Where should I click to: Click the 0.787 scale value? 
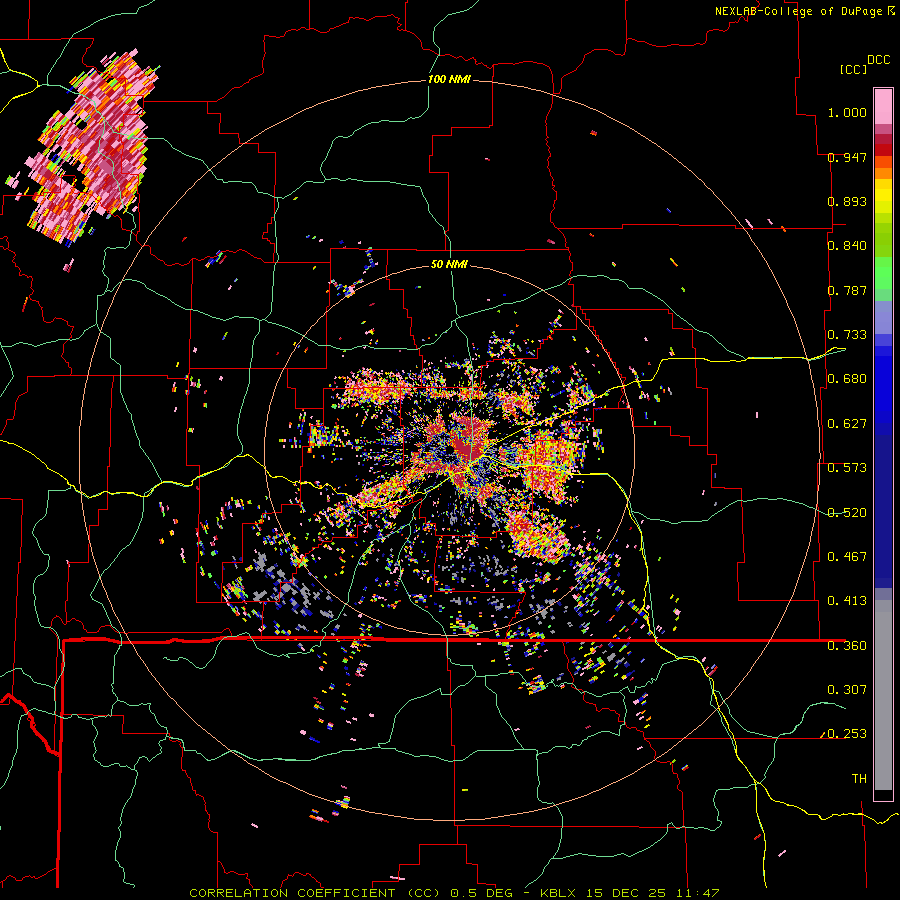coord(847,290)
